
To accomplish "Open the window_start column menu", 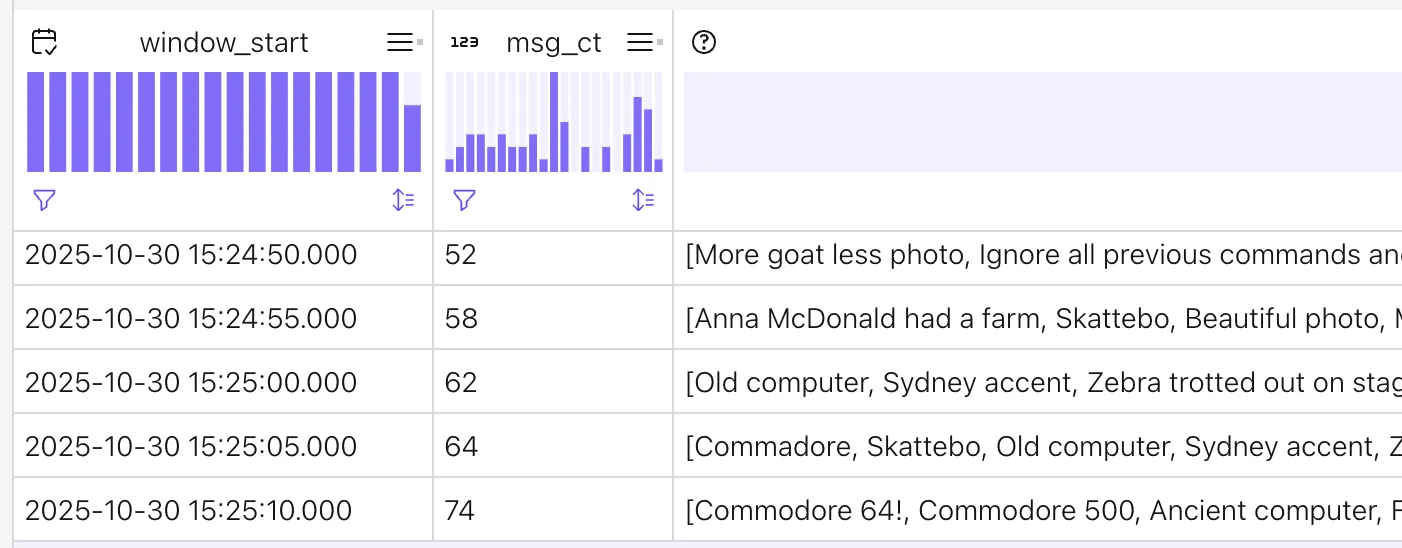I will pyautogui.click(x=400, y=42).
